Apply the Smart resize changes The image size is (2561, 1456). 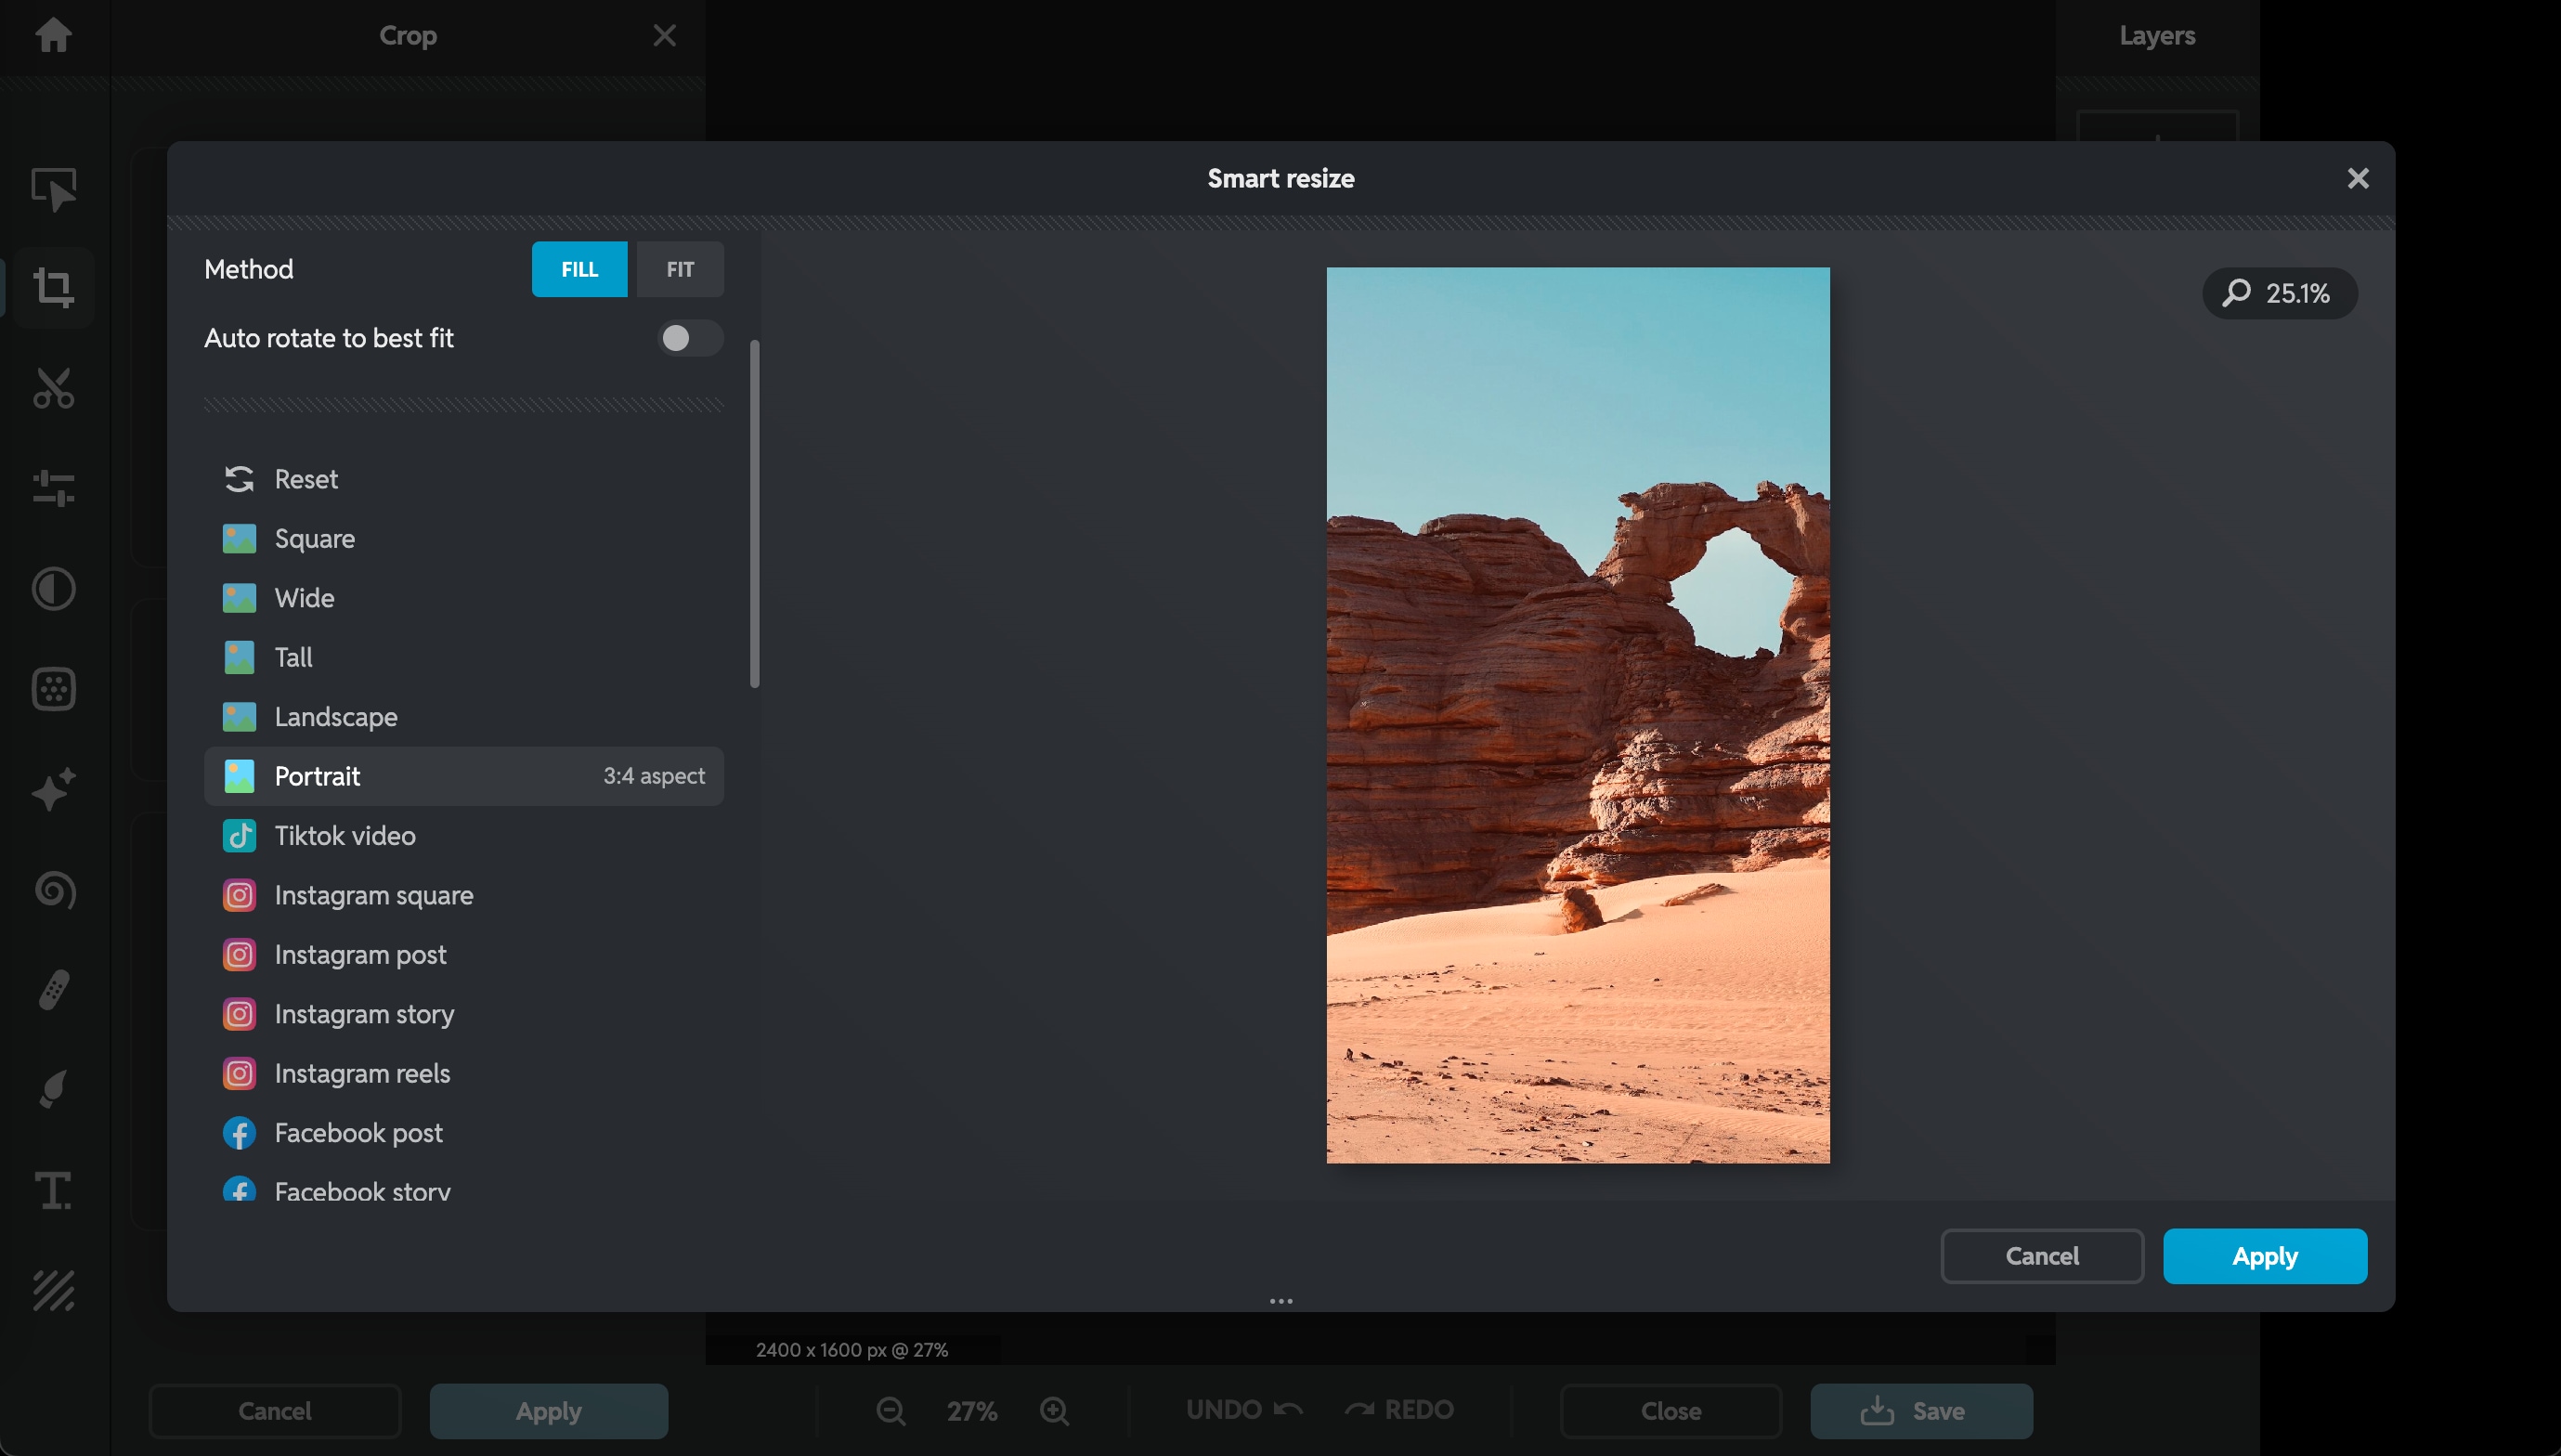coord(2264,1256)
